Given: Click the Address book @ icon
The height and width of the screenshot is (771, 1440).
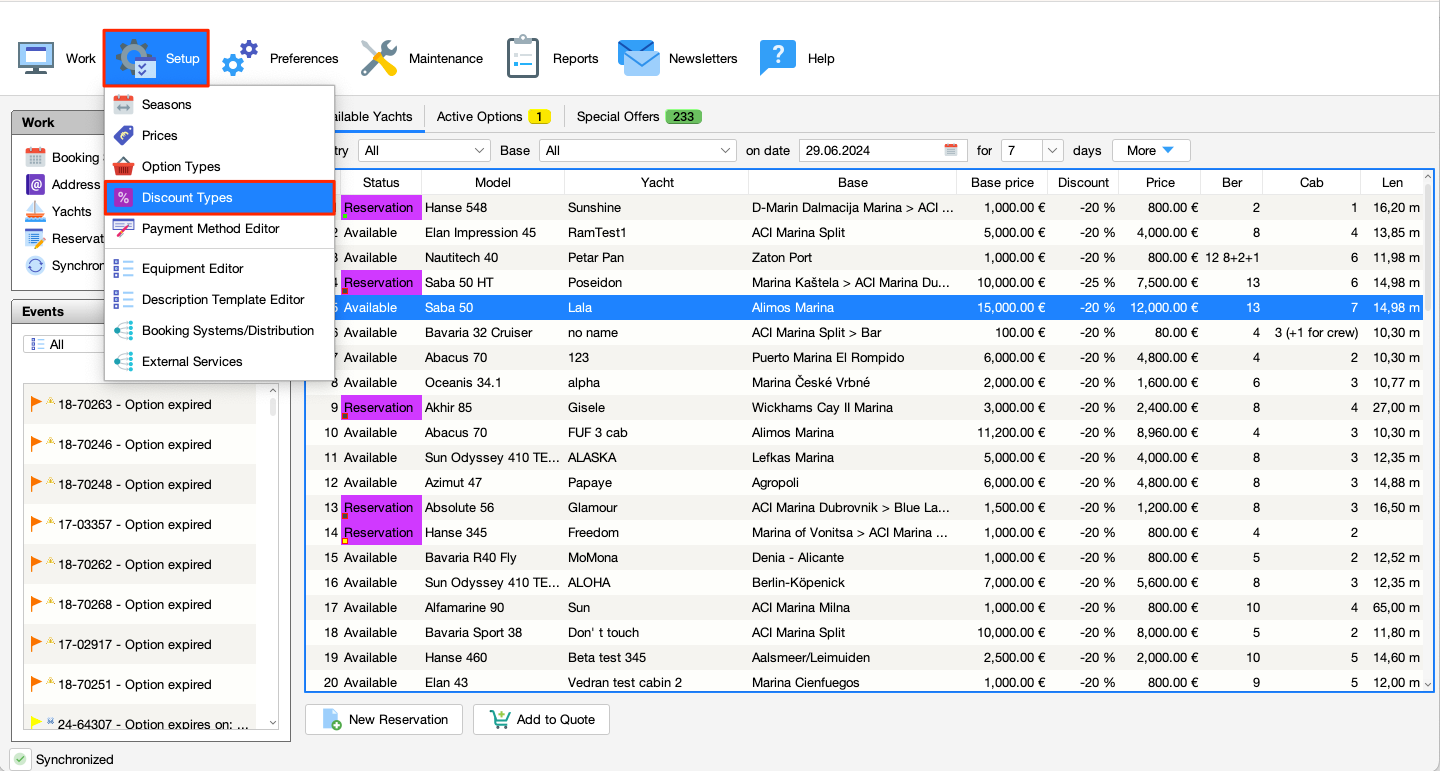Looking at the screenshot, I should tap(35, 184).
